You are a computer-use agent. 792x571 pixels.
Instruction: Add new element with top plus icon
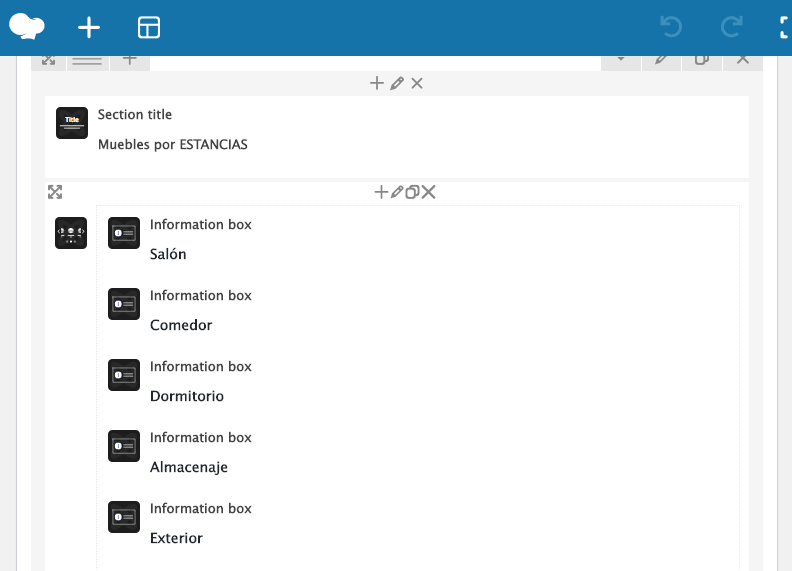coord(89,27)
